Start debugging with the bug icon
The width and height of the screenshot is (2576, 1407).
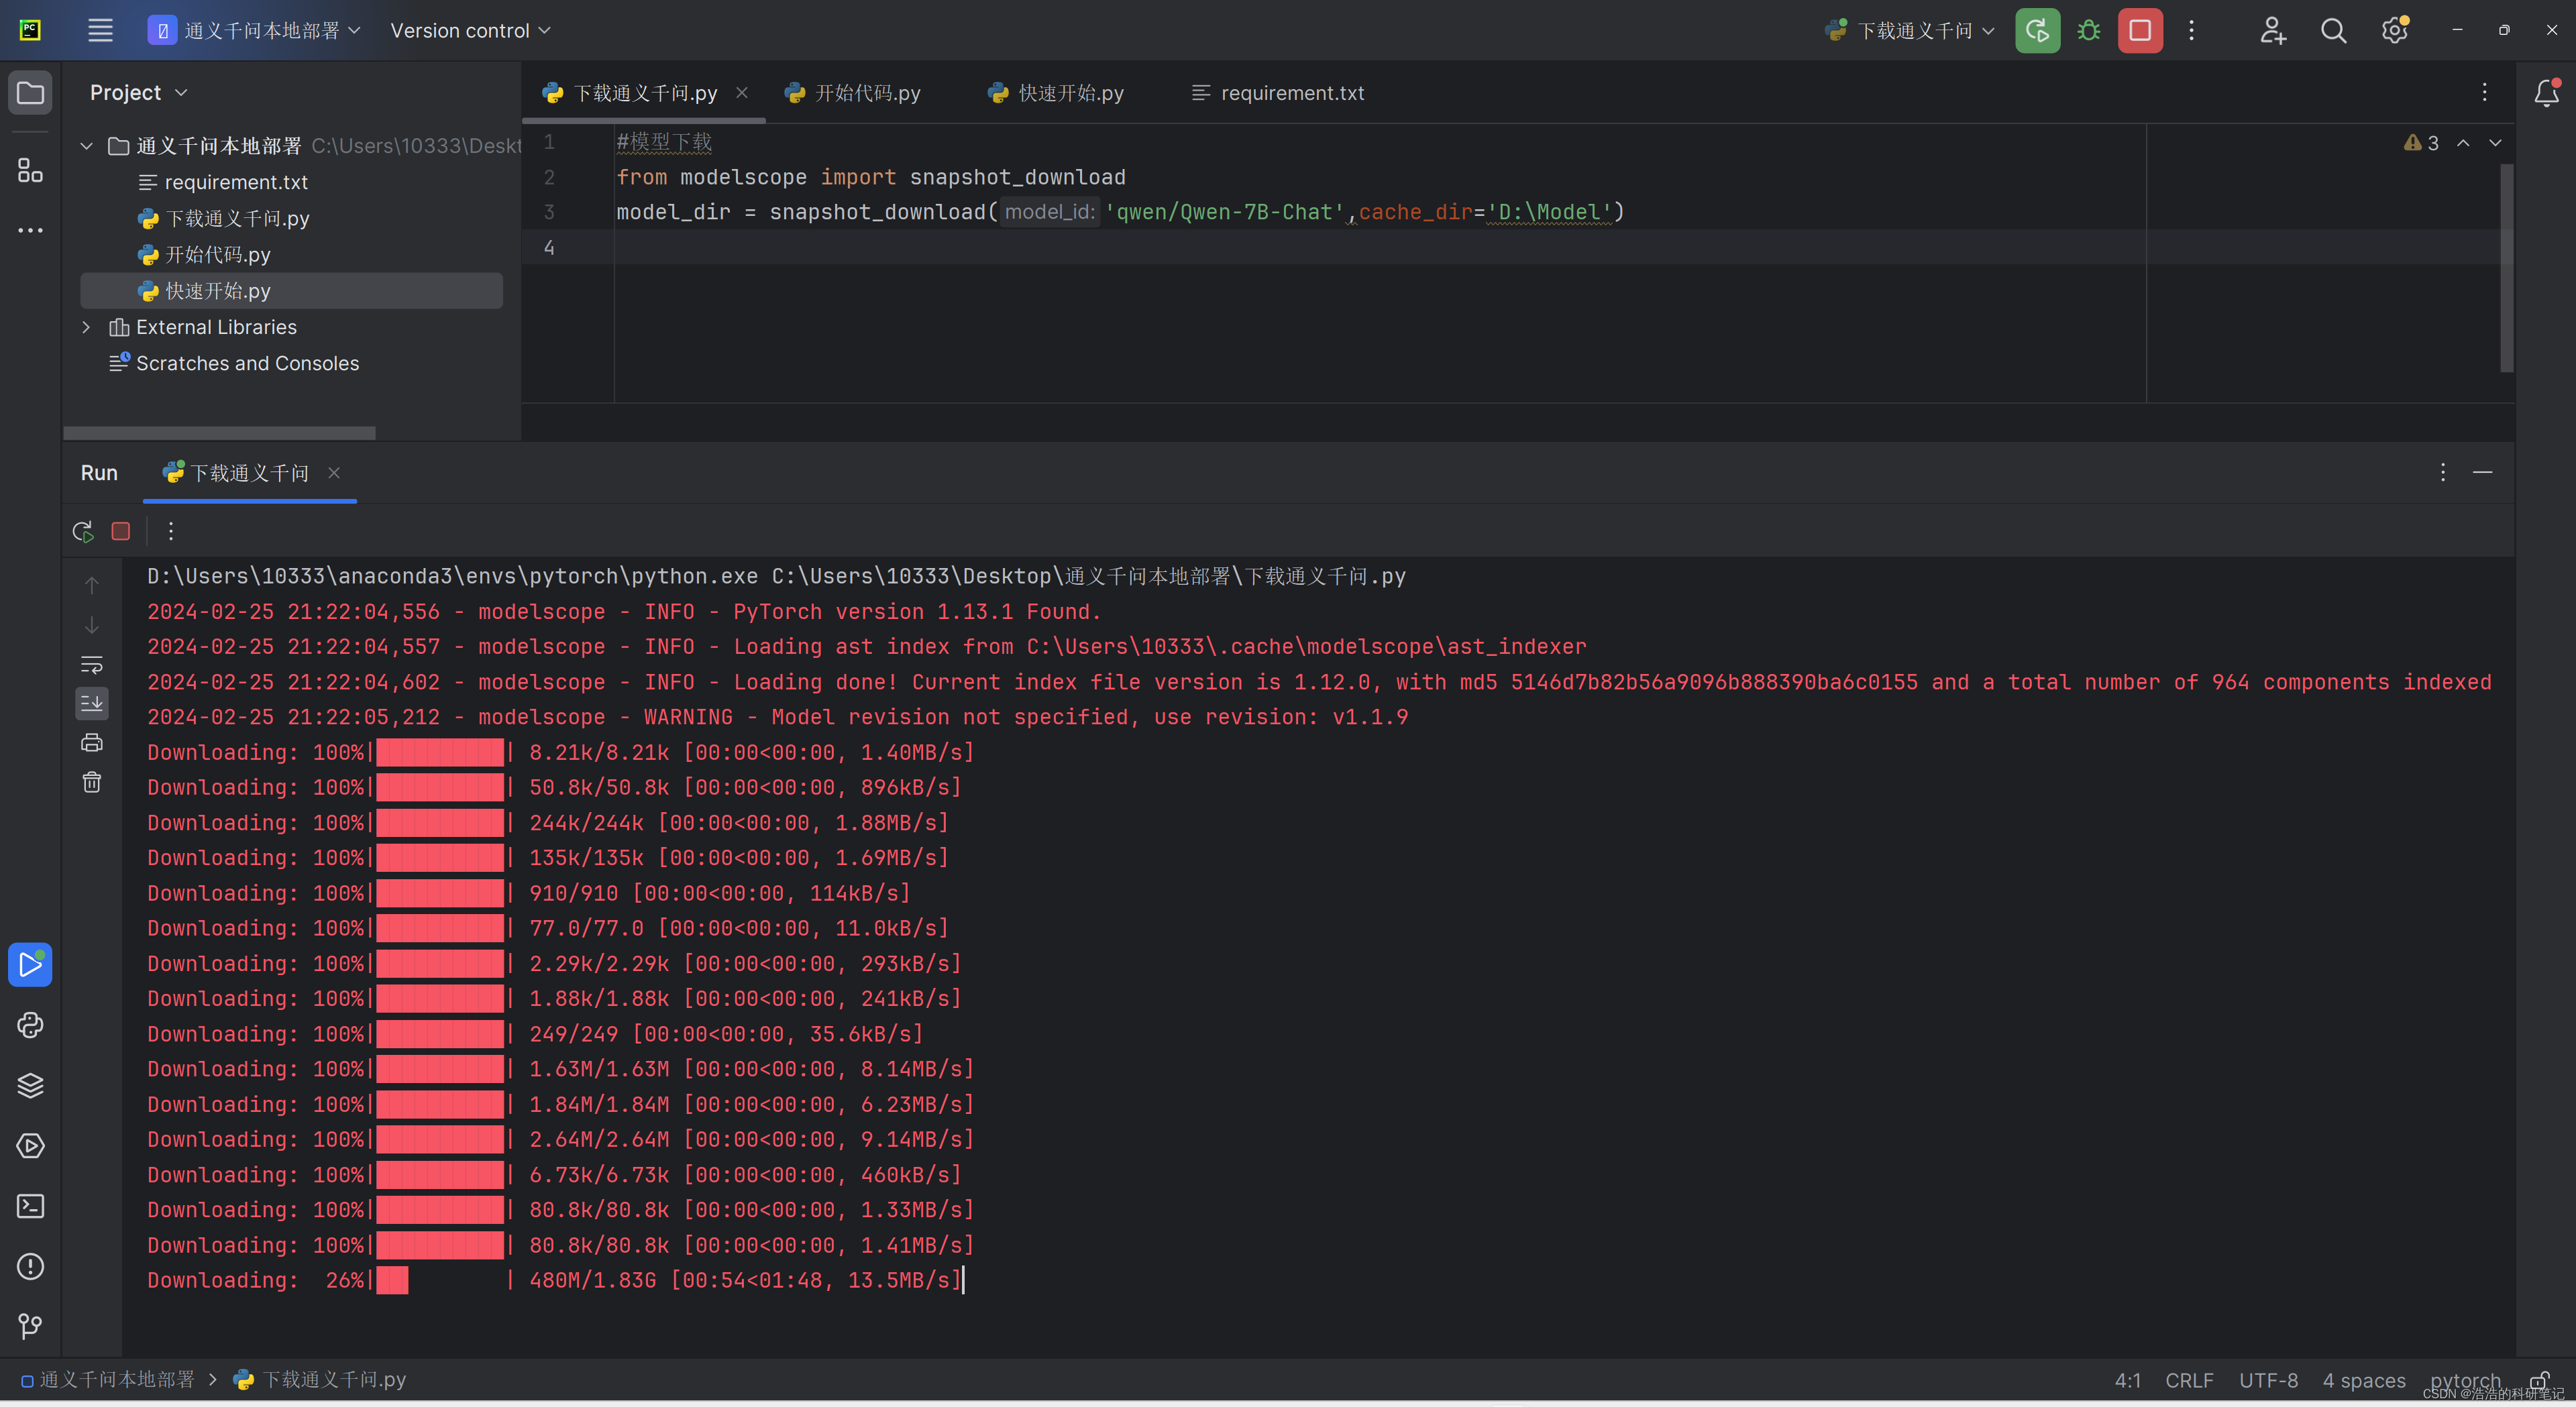tap(2088, 31)
